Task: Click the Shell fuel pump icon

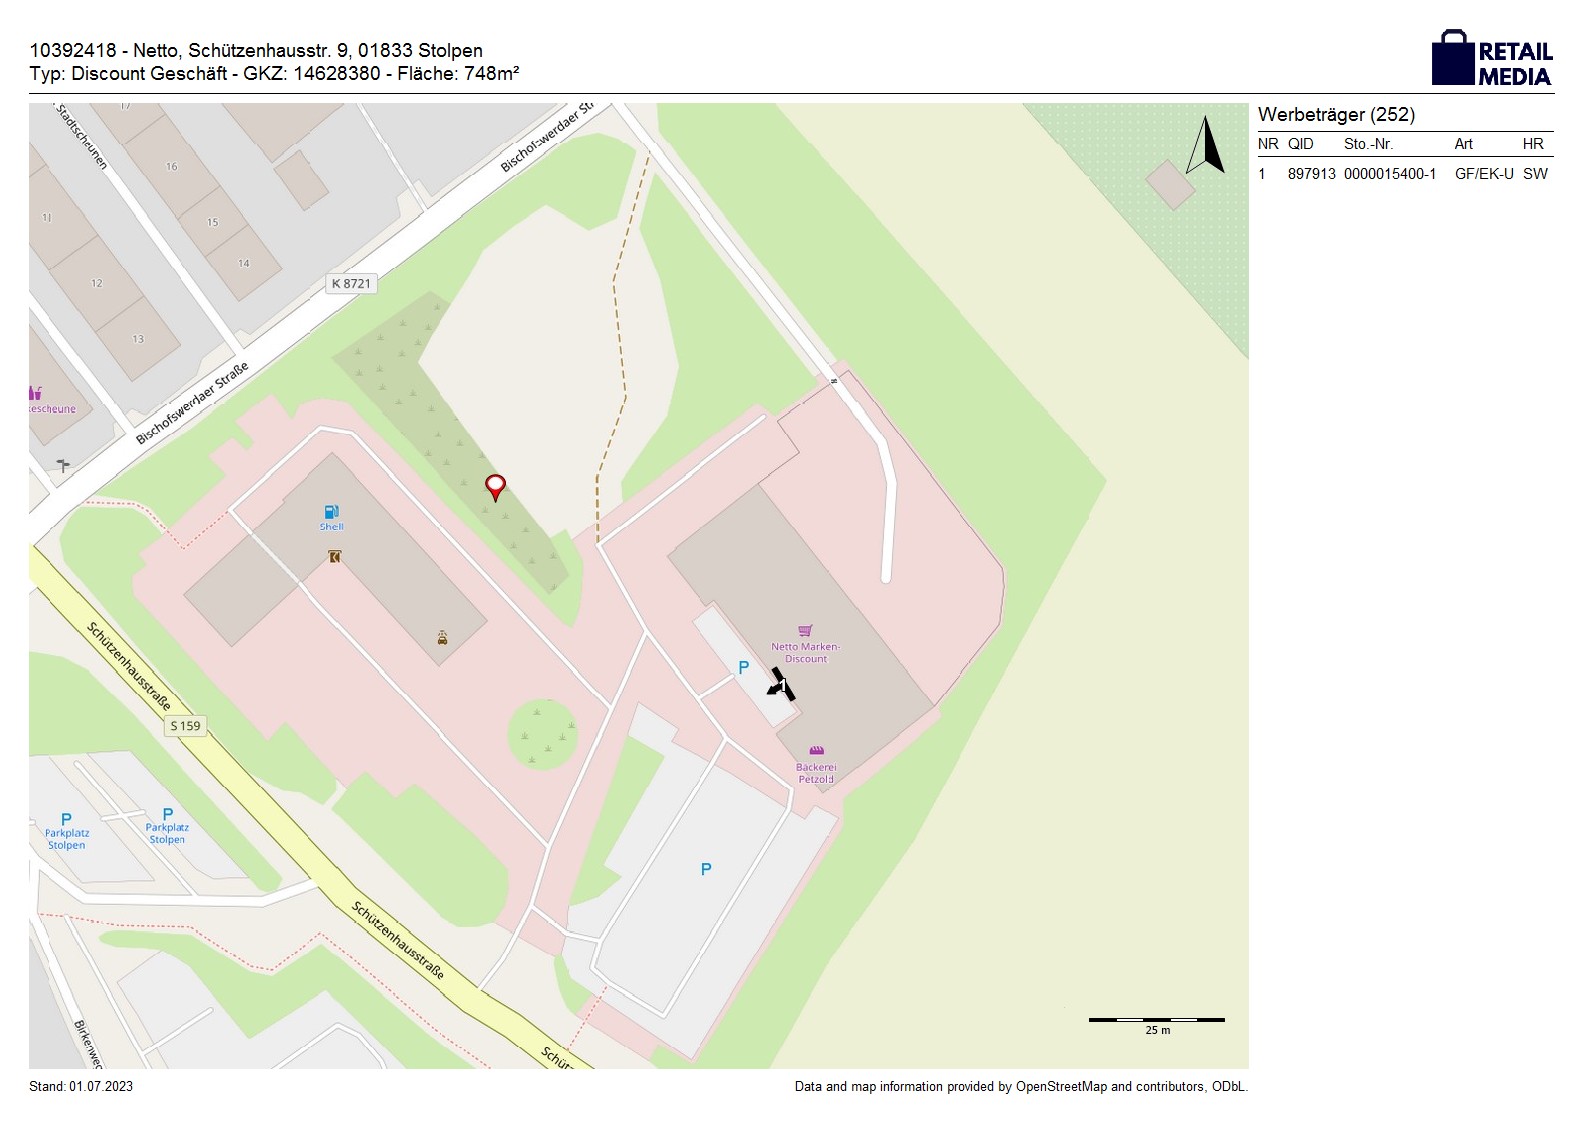Action: pos(331,512)
